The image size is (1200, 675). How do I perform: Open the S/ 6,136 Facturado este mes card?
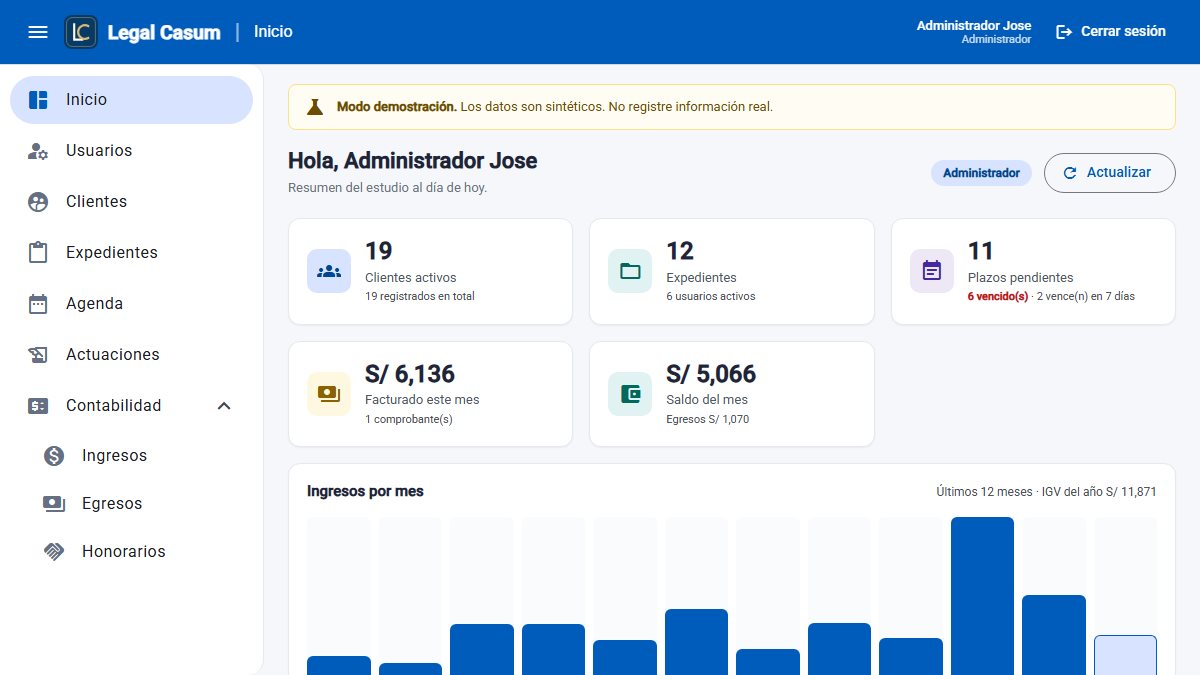pyautogui.click(x=430, y=394)
